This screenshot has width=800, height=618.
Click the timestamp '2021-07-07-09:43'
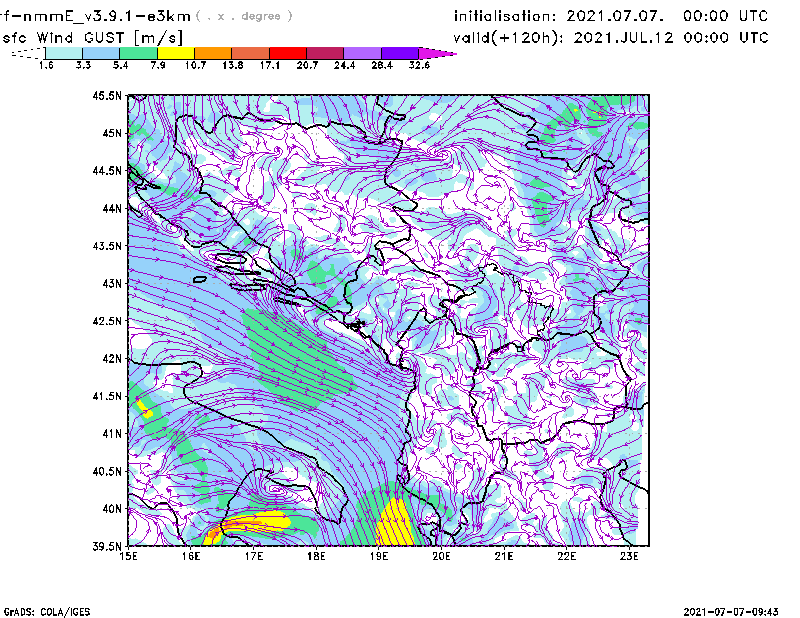[x=731, y=612]
